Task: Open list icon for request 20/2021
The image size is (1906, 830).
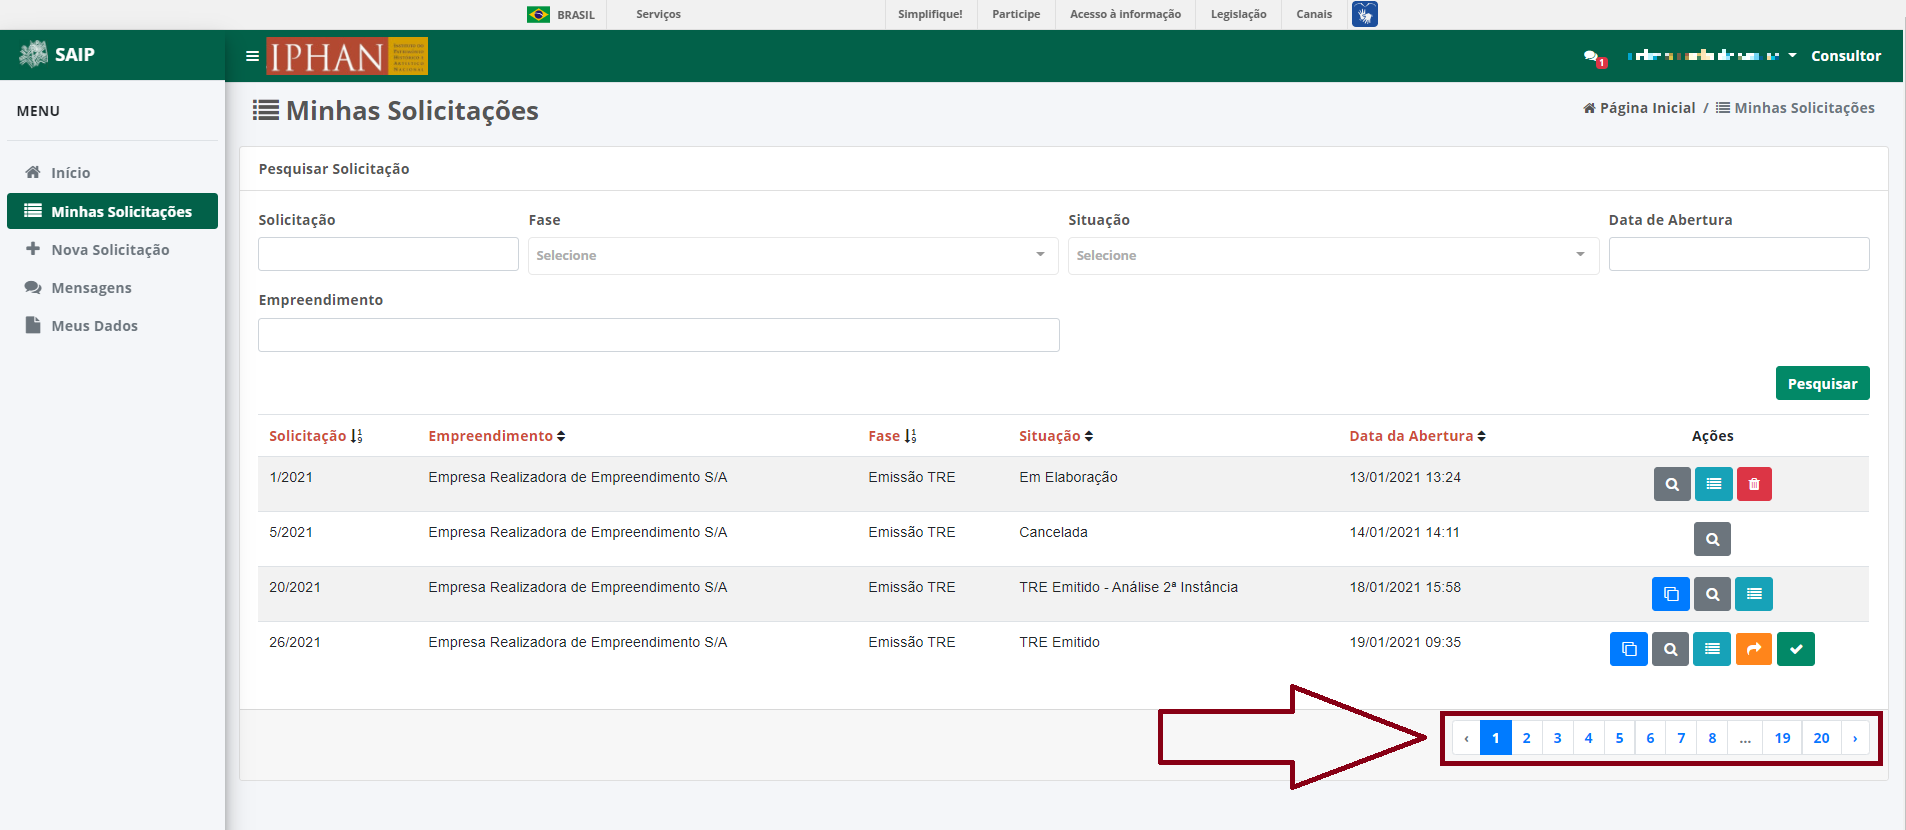Action: (x=1754, y=594)
